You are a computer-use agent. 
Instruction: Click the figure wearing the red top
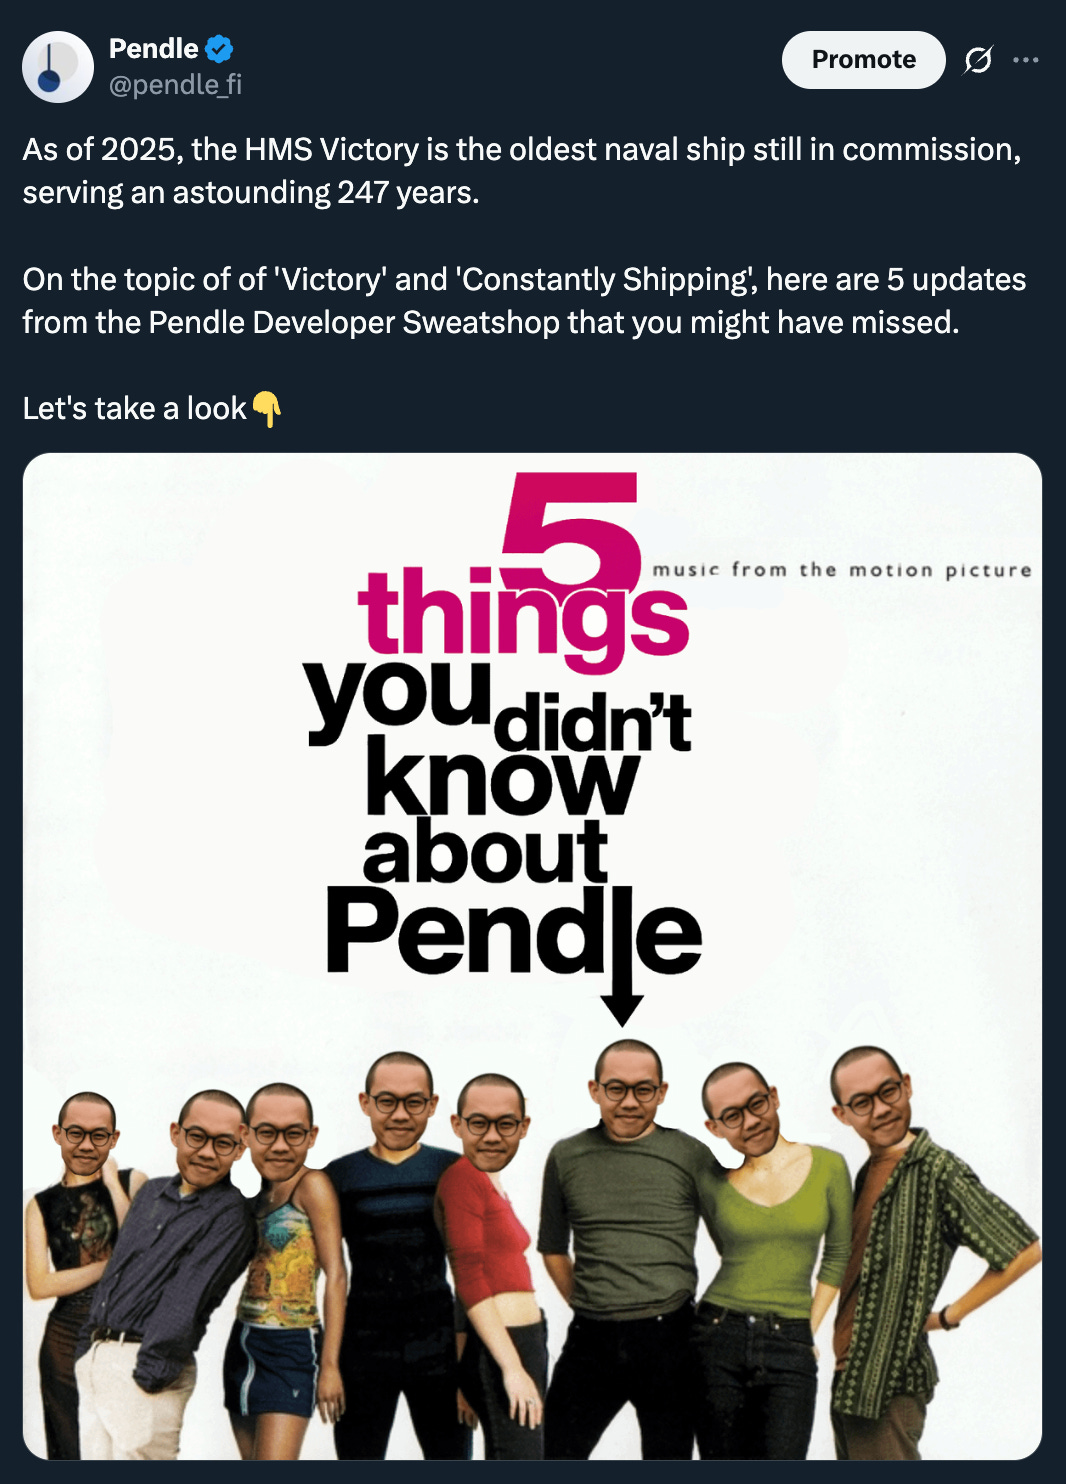click(x=489, y=1265)
